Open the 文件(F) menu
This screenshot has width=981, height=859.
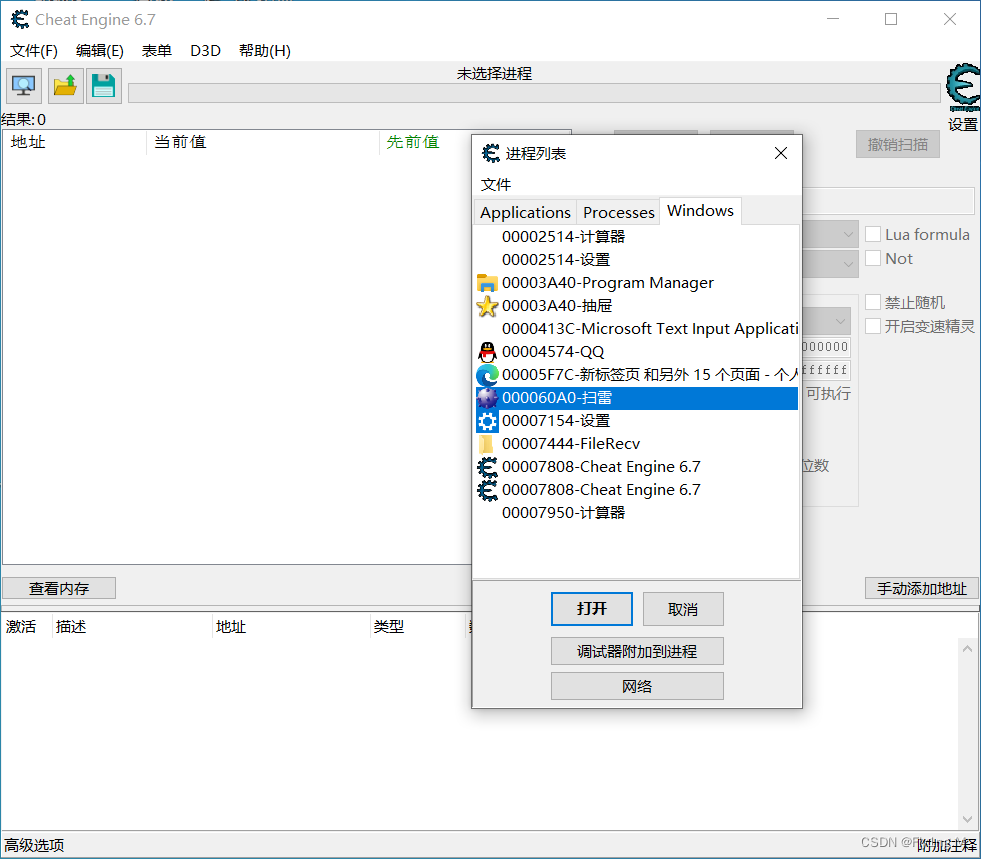pyautogui.click(x=33, y=51)
